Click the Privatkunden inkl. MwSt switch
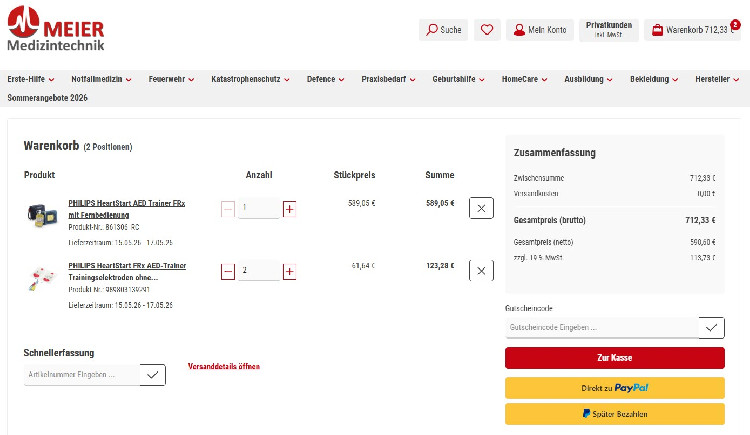750x435 pixels. click(x=608, y=30)
